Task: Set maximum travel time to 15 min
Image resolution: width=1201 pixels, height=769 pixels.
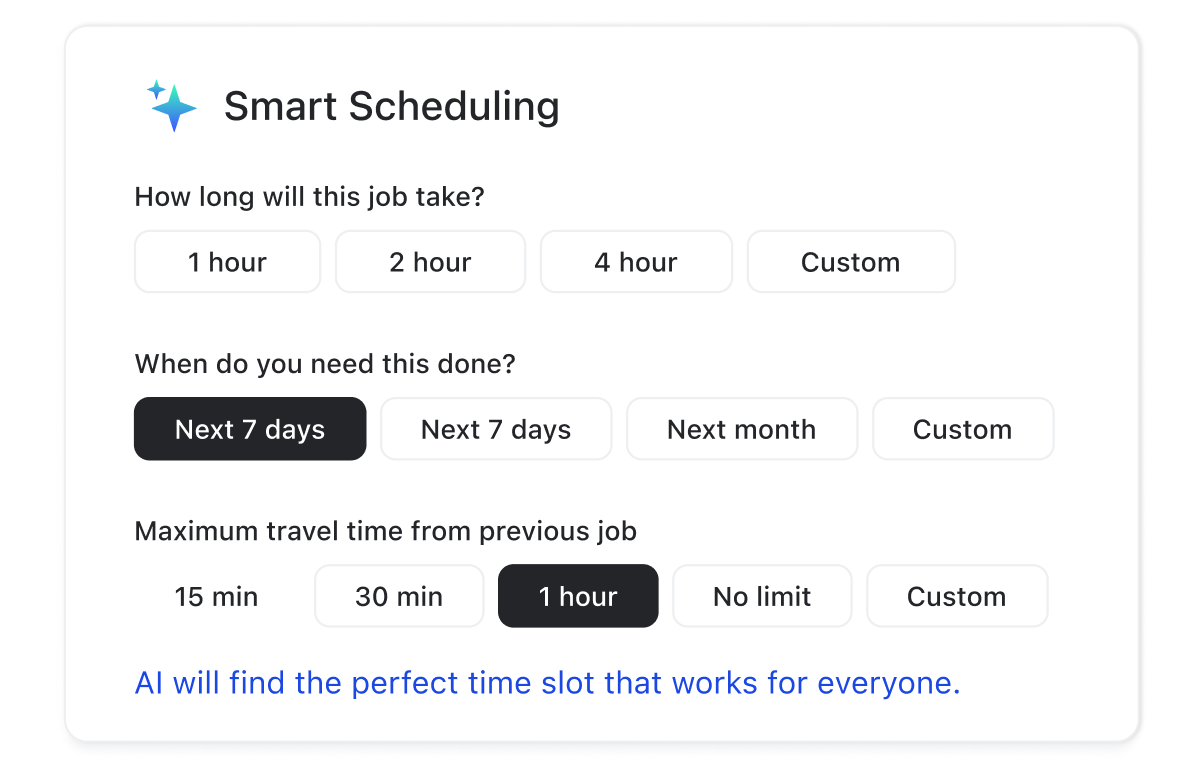Action: pyautogui.click(x=217, y=596)
